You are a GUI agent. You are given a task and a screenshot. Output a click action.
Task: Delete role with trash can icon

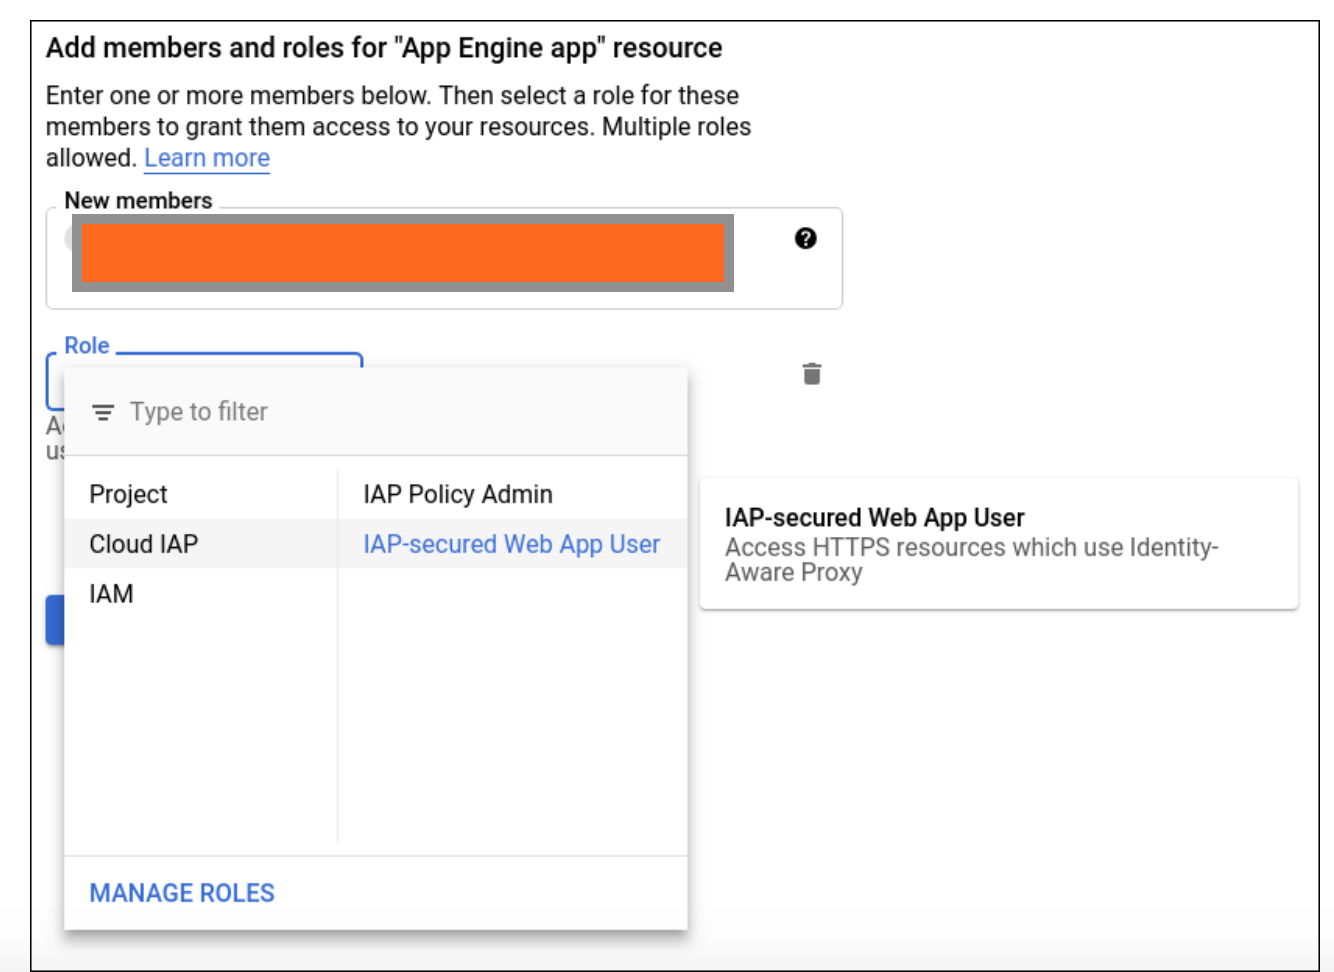[812, 374]
